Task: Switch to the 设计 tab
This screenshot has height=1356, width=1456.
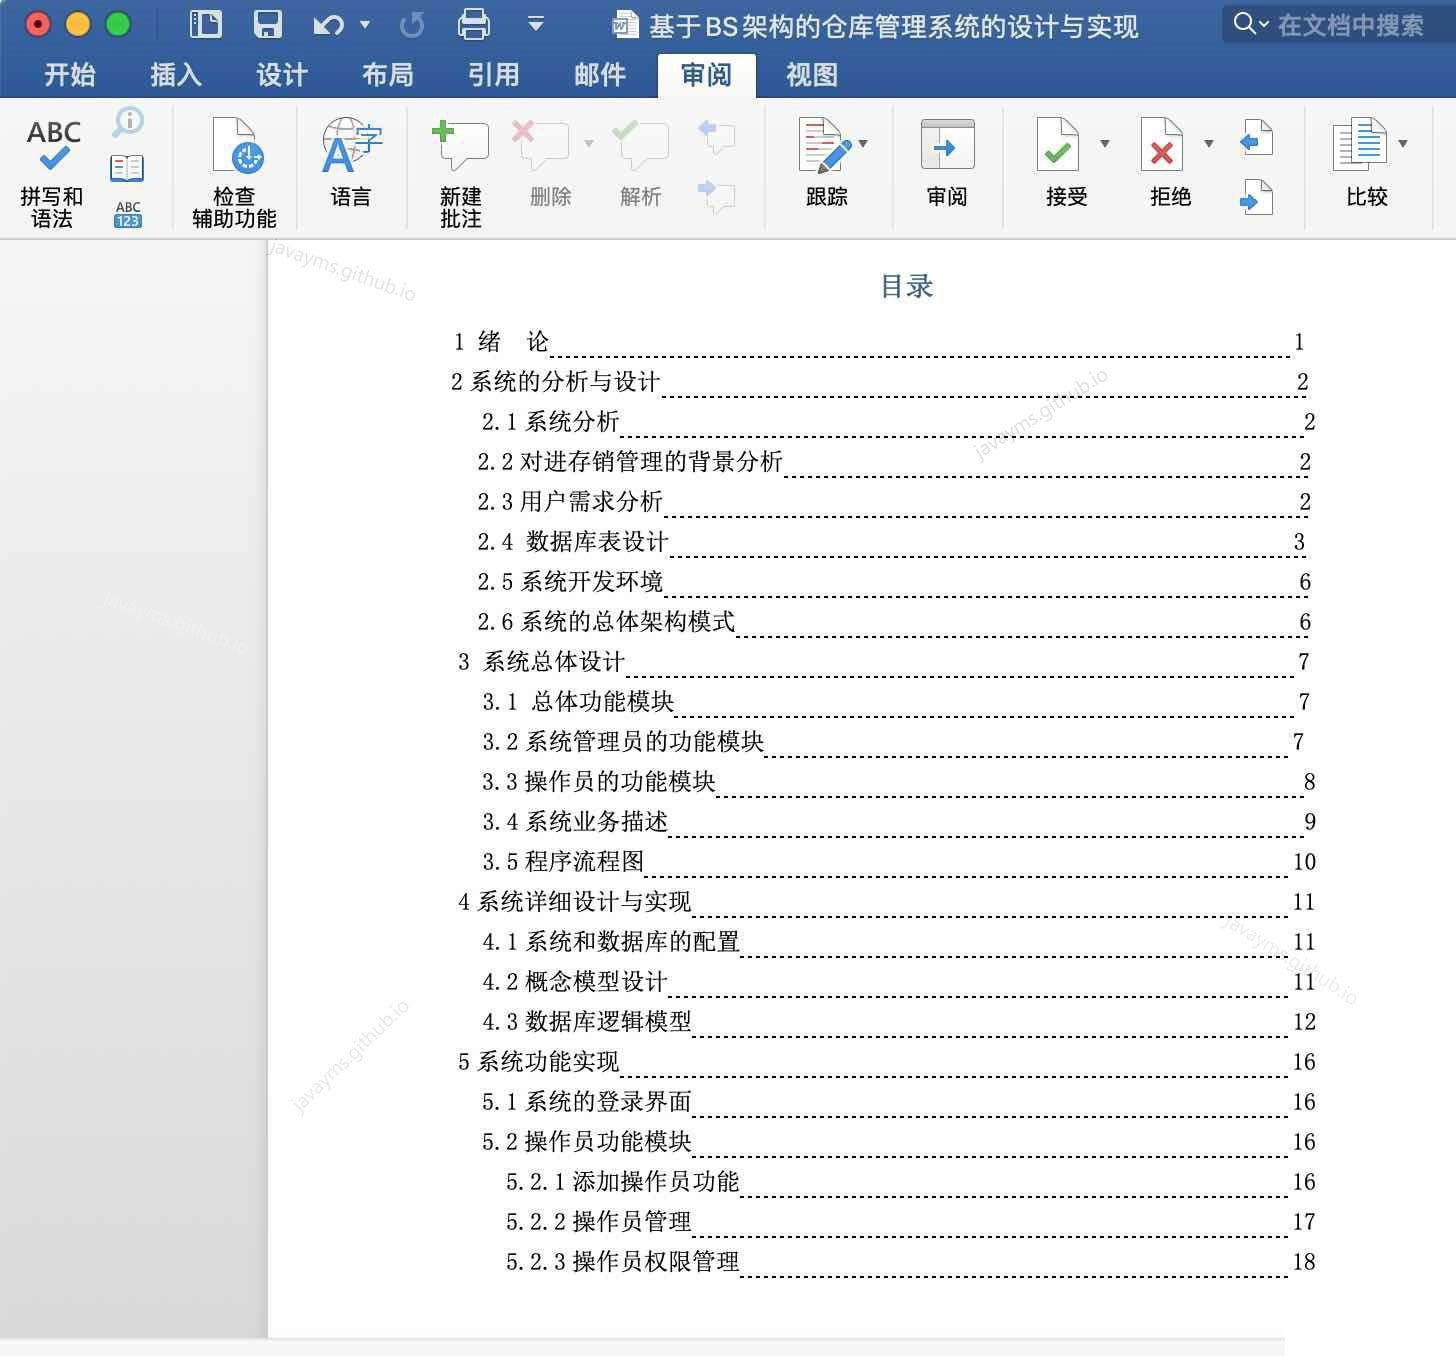Action: 282,74
